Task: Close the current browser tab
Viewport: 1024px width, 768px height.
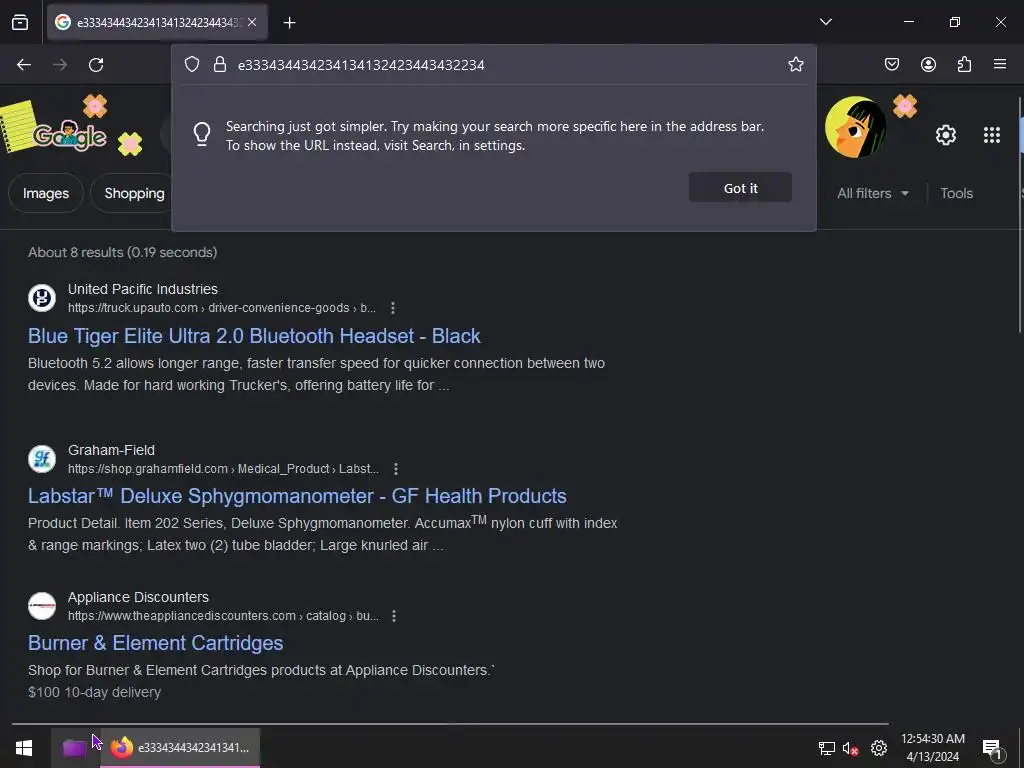Action: pyautogui.click(x=252, y=22)
